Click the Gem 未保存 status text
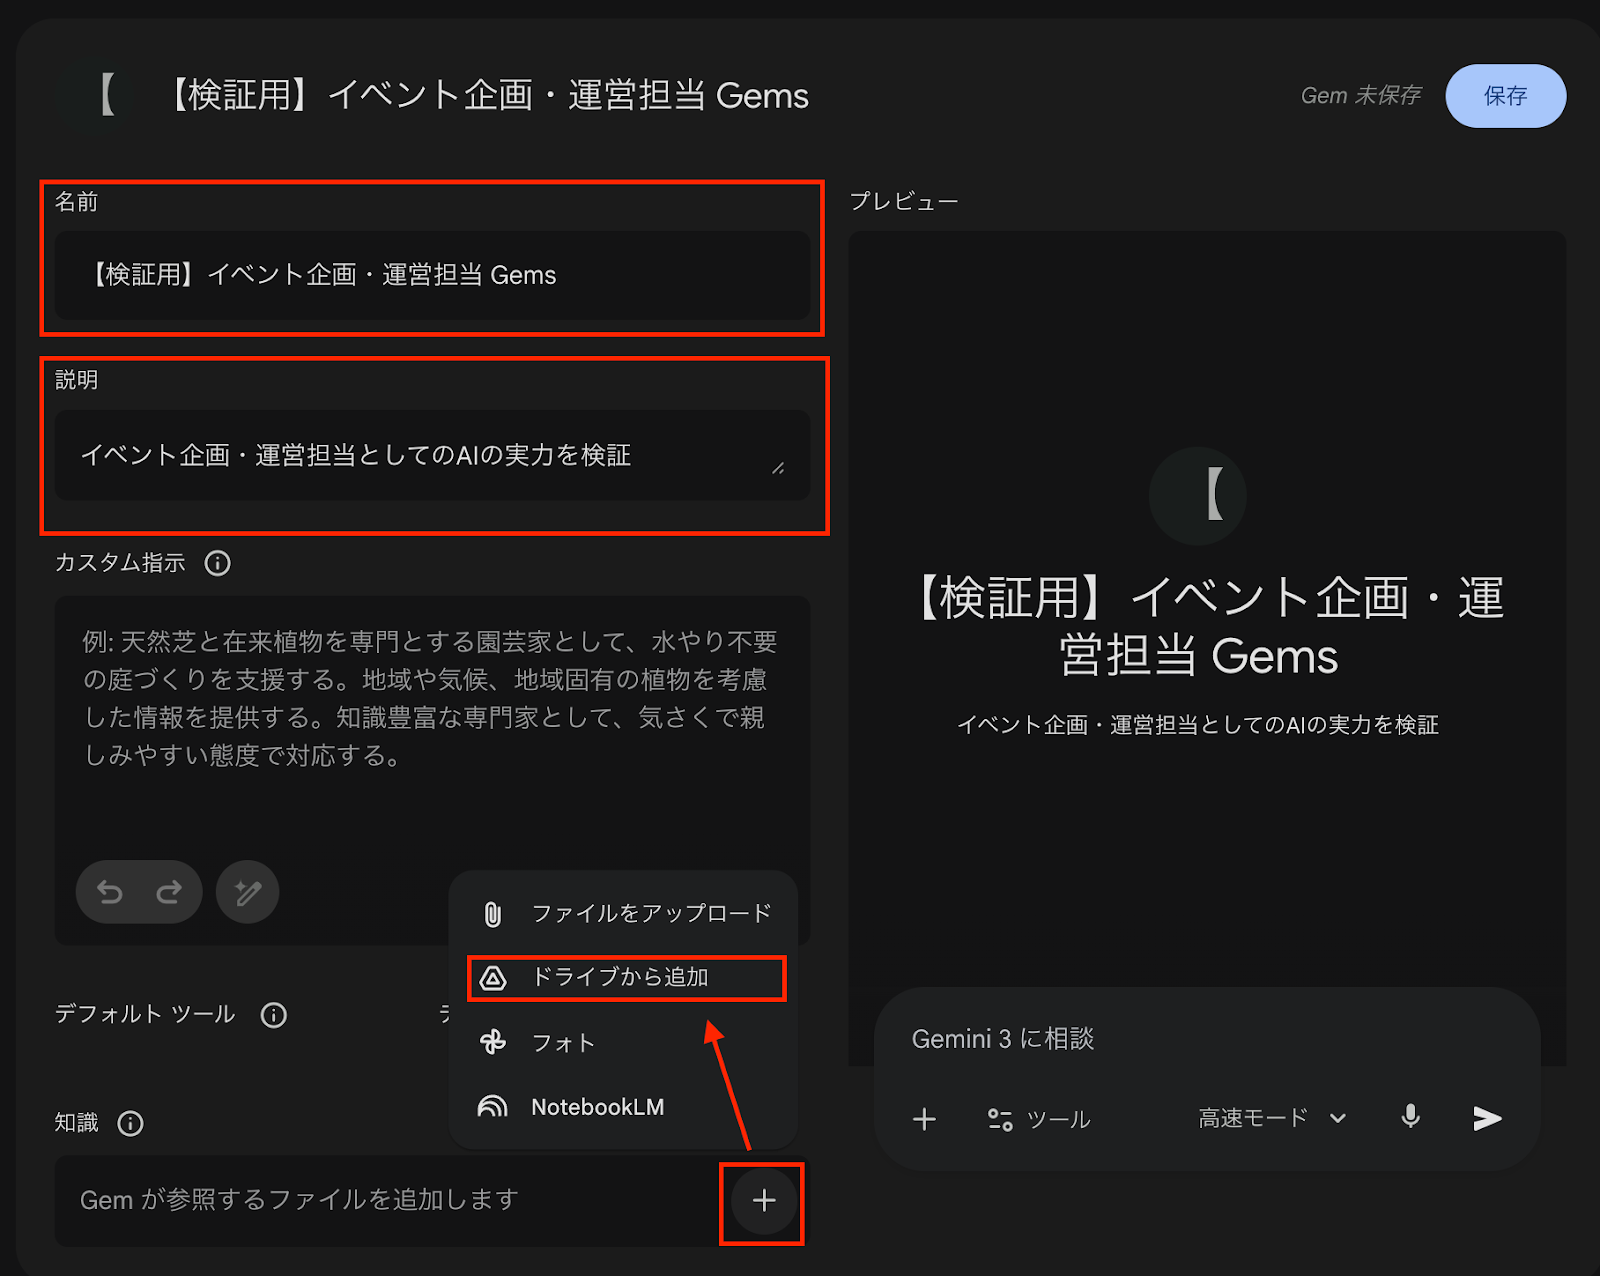This screenshot has height=1276, width=1600. (x=1360, y=95)
